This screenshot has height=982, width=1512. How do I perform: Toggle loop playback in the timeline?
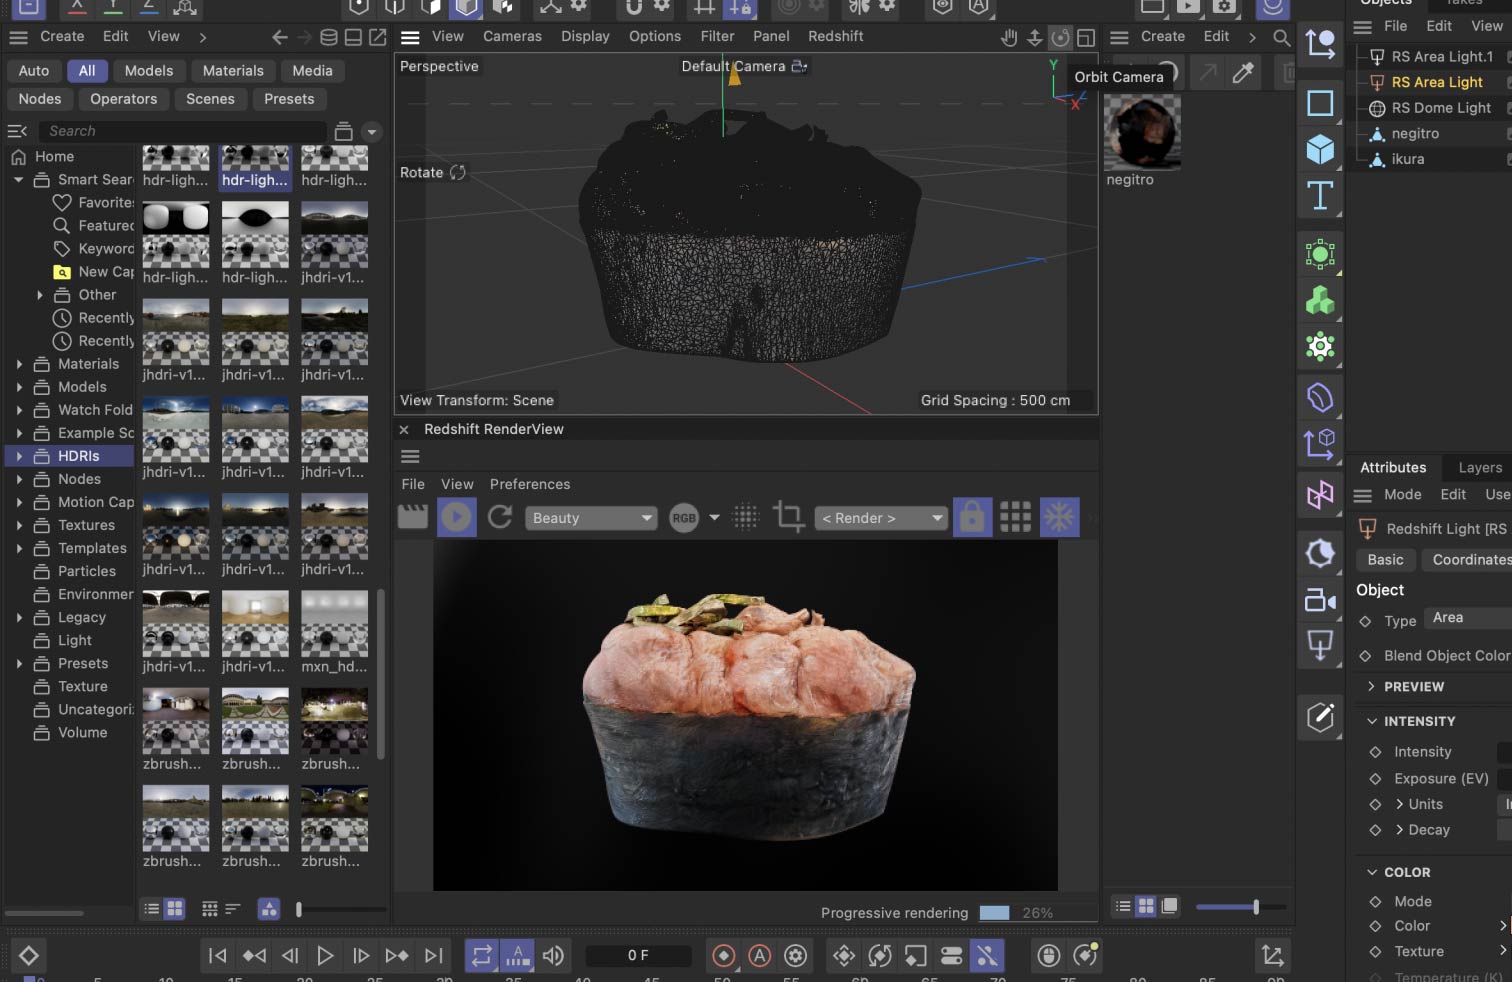click(x=481, y=956)
